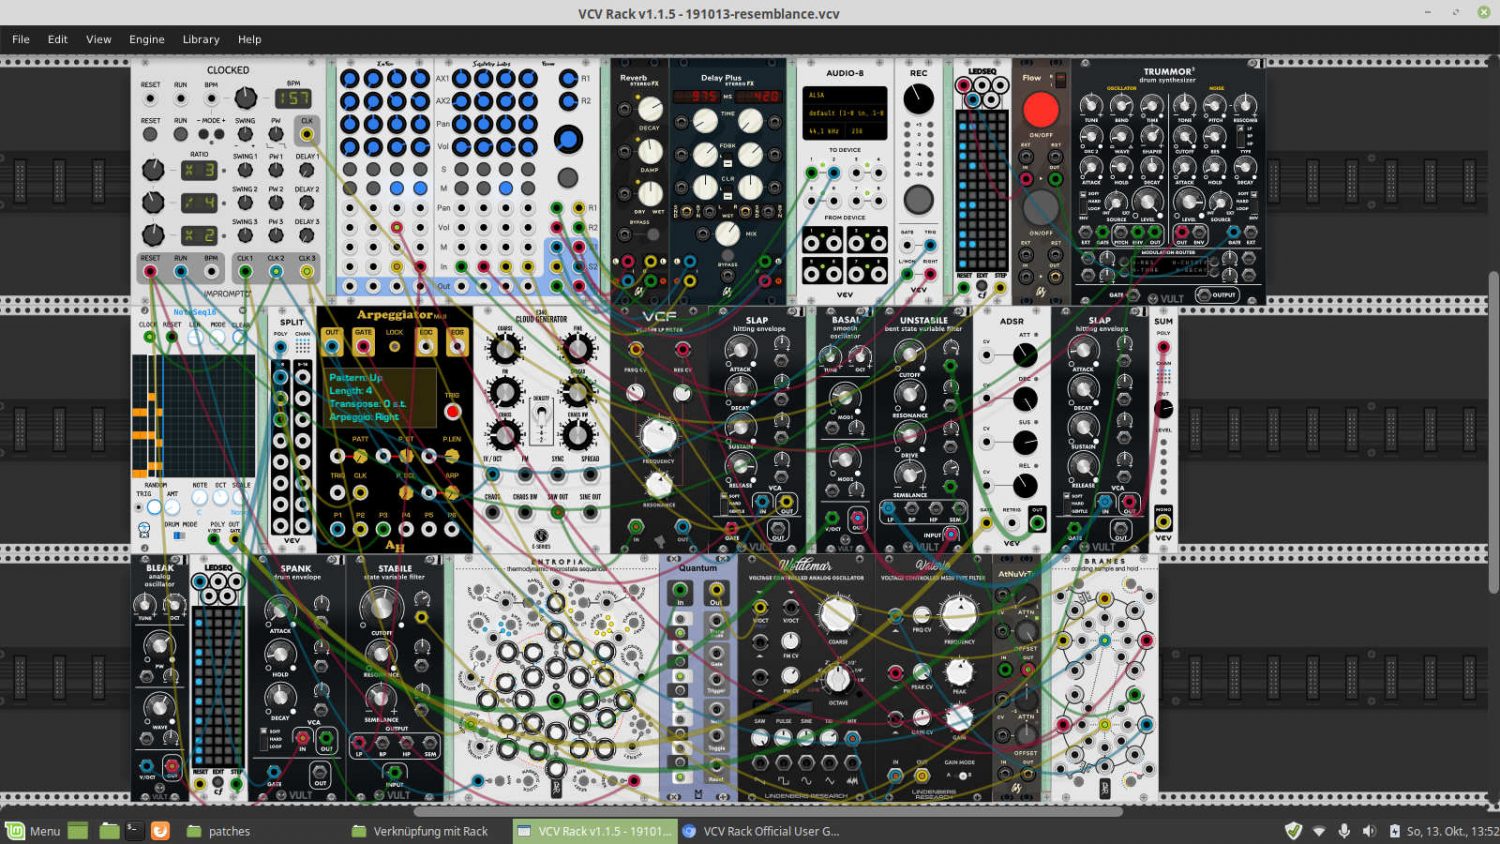This screenshot has width=1500, height=844.
Task: Open the Library menu
Action: point(201,39)
